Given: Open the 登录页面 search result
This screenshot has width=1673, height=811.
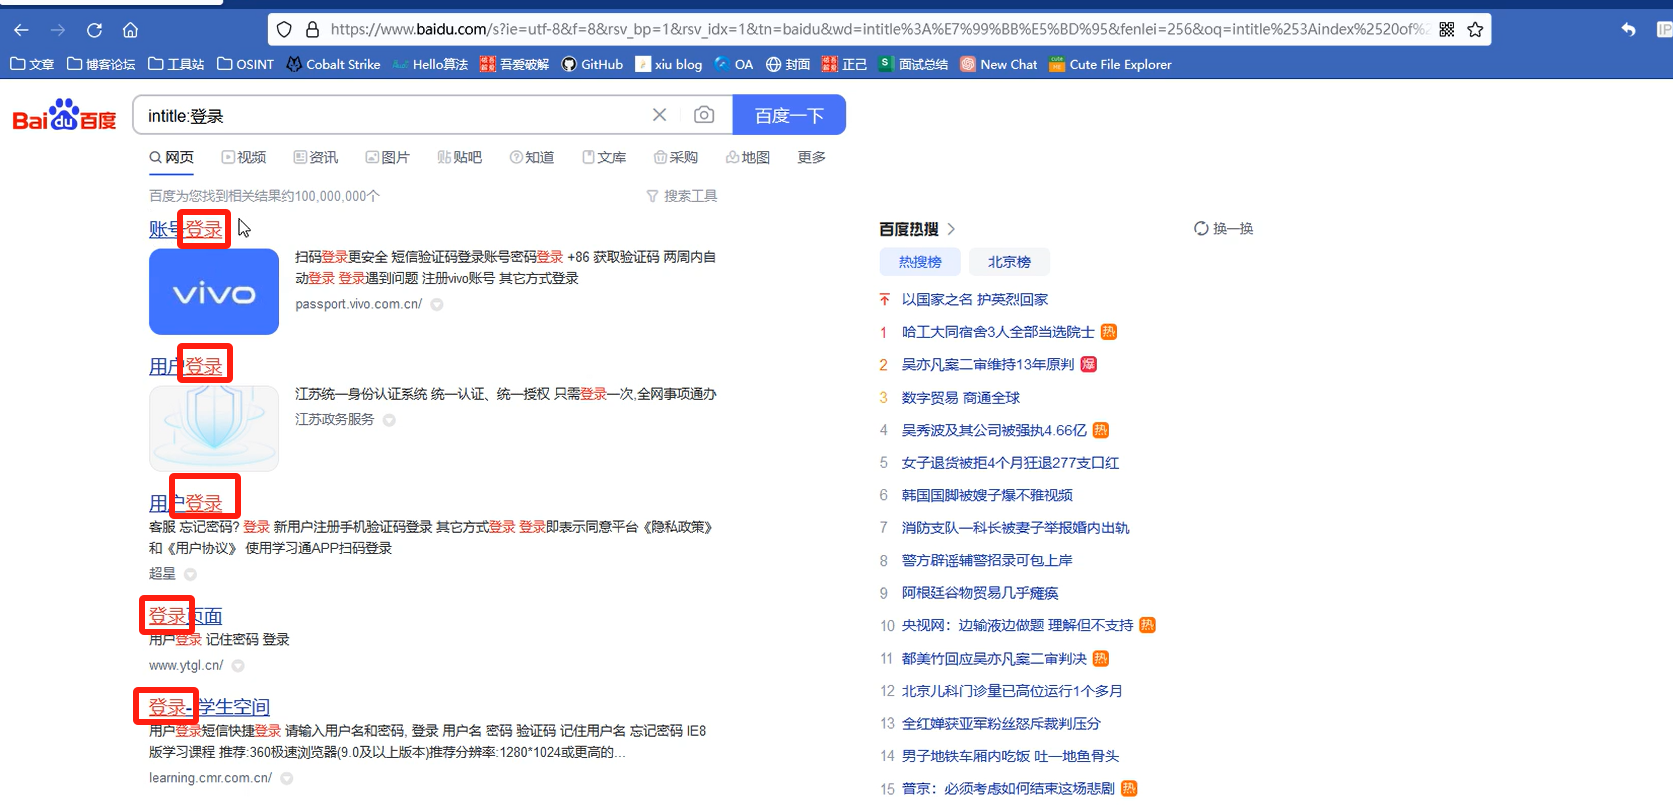Looking at the screenshot, I should tap(186, 616).
